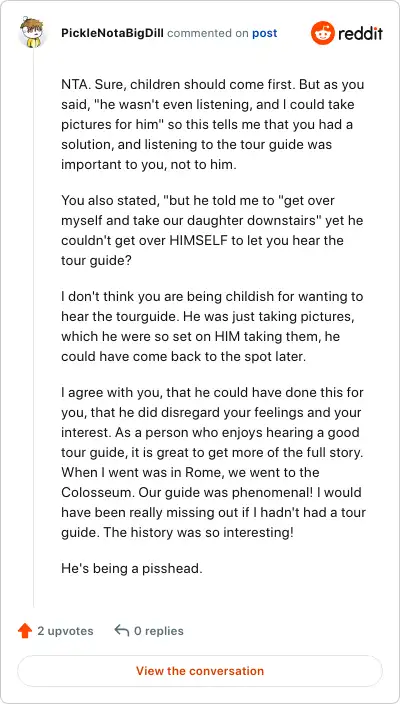Click the "View the conversation" button

click(200, 671)
